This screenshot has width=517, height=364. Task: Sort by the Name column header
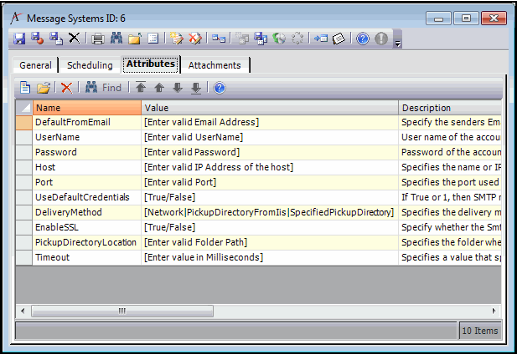point(87,108)
